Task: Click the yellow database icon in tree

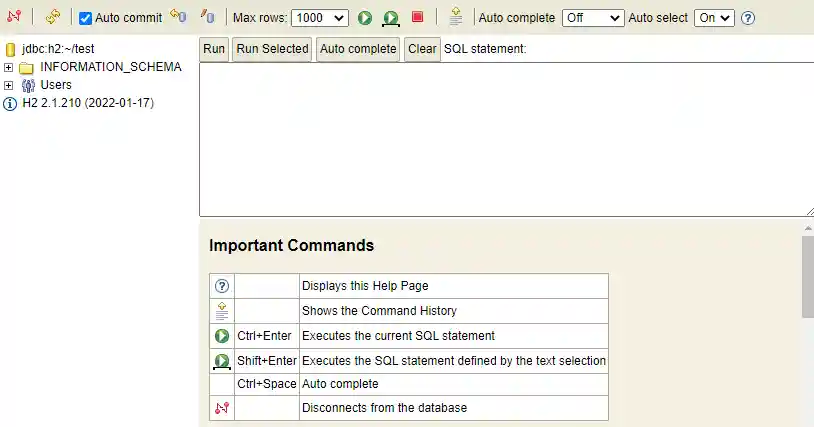Action: pyautogui.click(x=10, y=50)
